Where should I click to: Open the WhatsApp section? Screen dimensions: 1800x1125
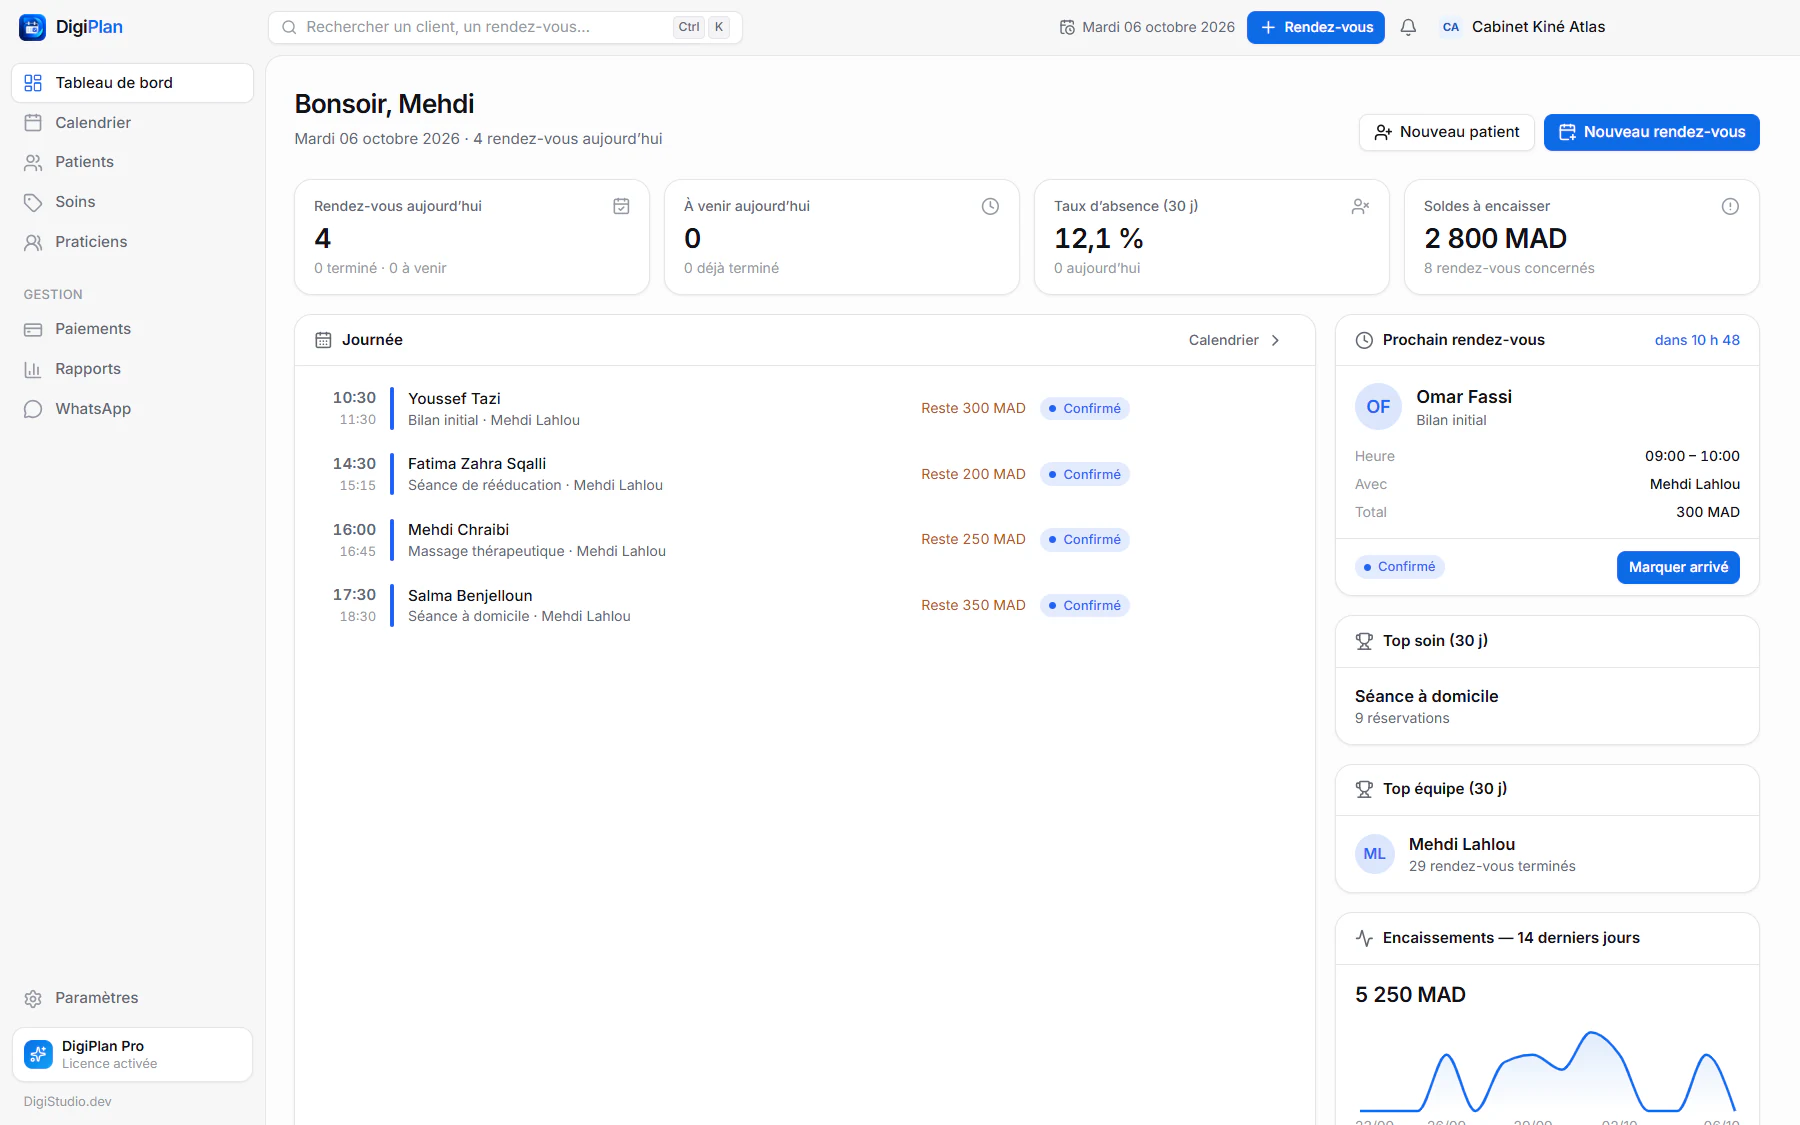click(132, 409)
